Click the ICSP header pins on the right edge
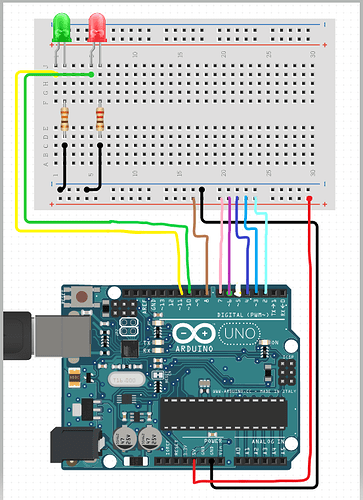Image resolution: width=363 pixels, height=500 pixels. click(x=287, y=372)
